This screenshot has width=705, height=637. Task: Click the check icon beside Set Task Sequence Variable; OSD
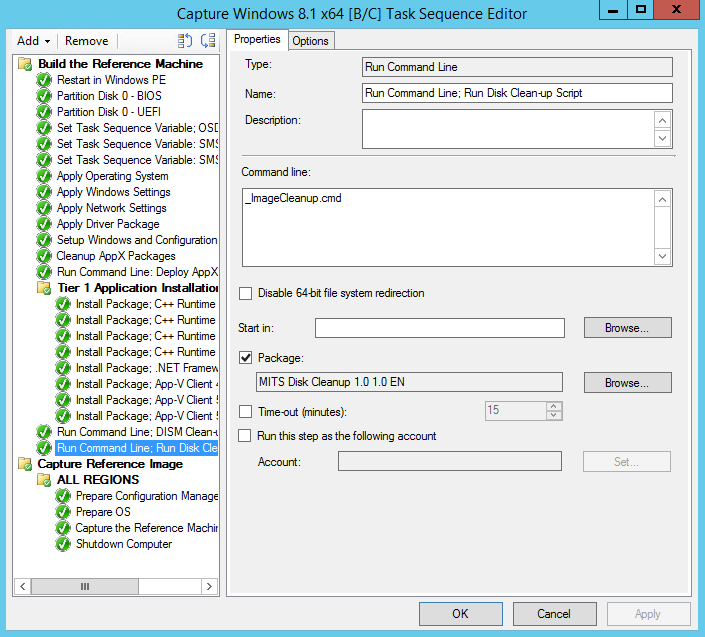[44, 128]
